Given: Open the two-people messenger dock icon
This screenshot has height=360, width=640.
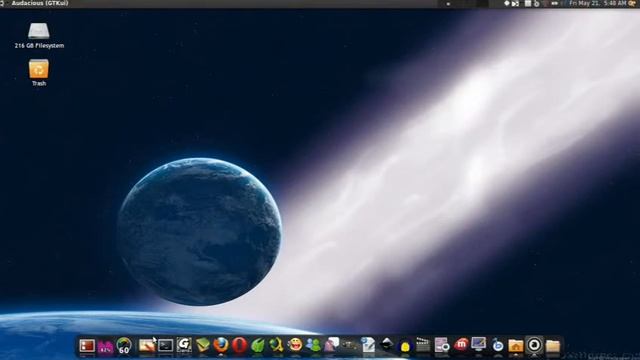Looking at the screenshot, I should (x=313, y=345).
